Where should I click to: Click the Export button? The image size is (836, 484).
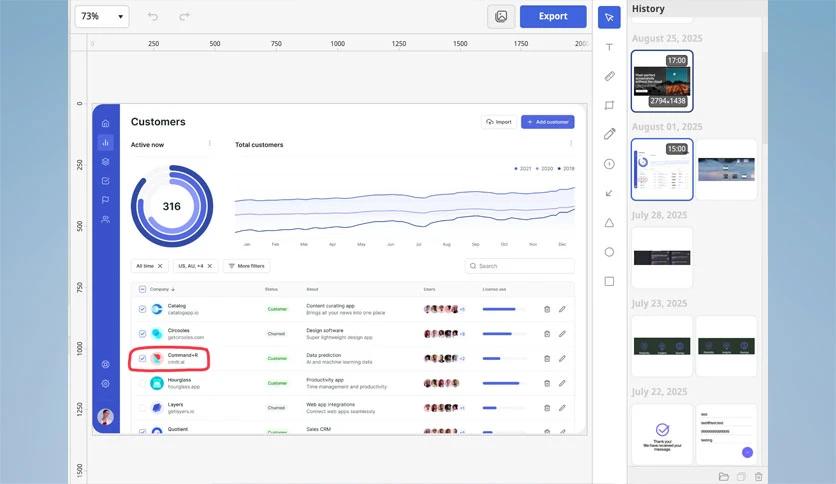[x=553, y=17]
